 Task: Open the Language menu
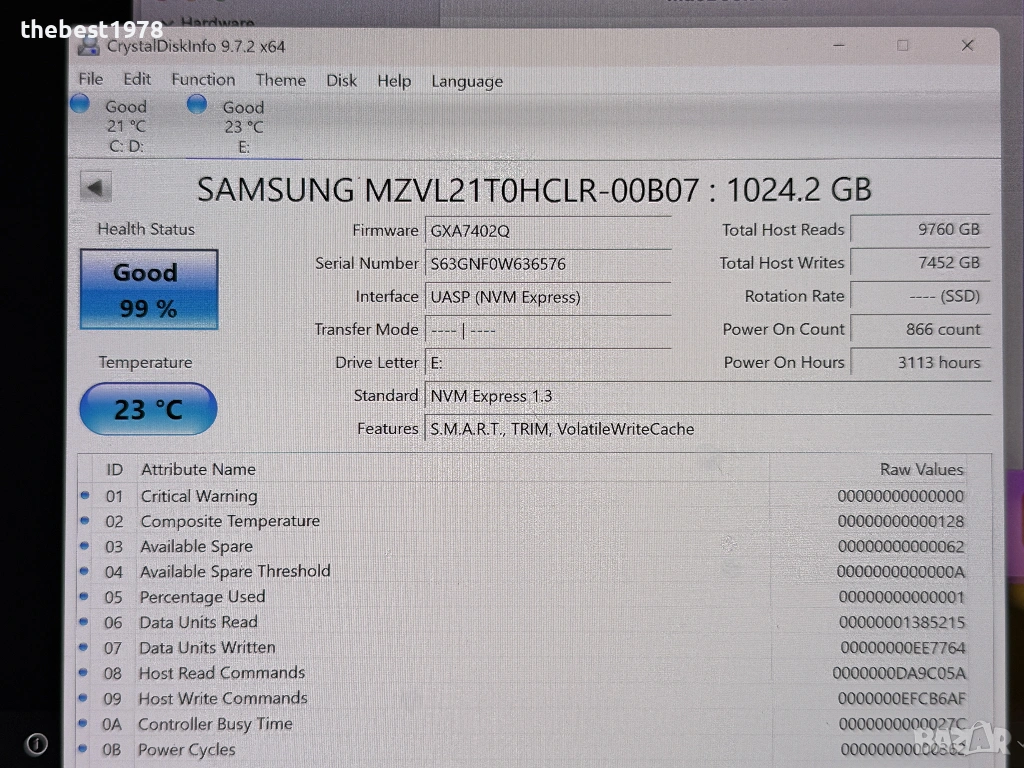click(467, 82)
